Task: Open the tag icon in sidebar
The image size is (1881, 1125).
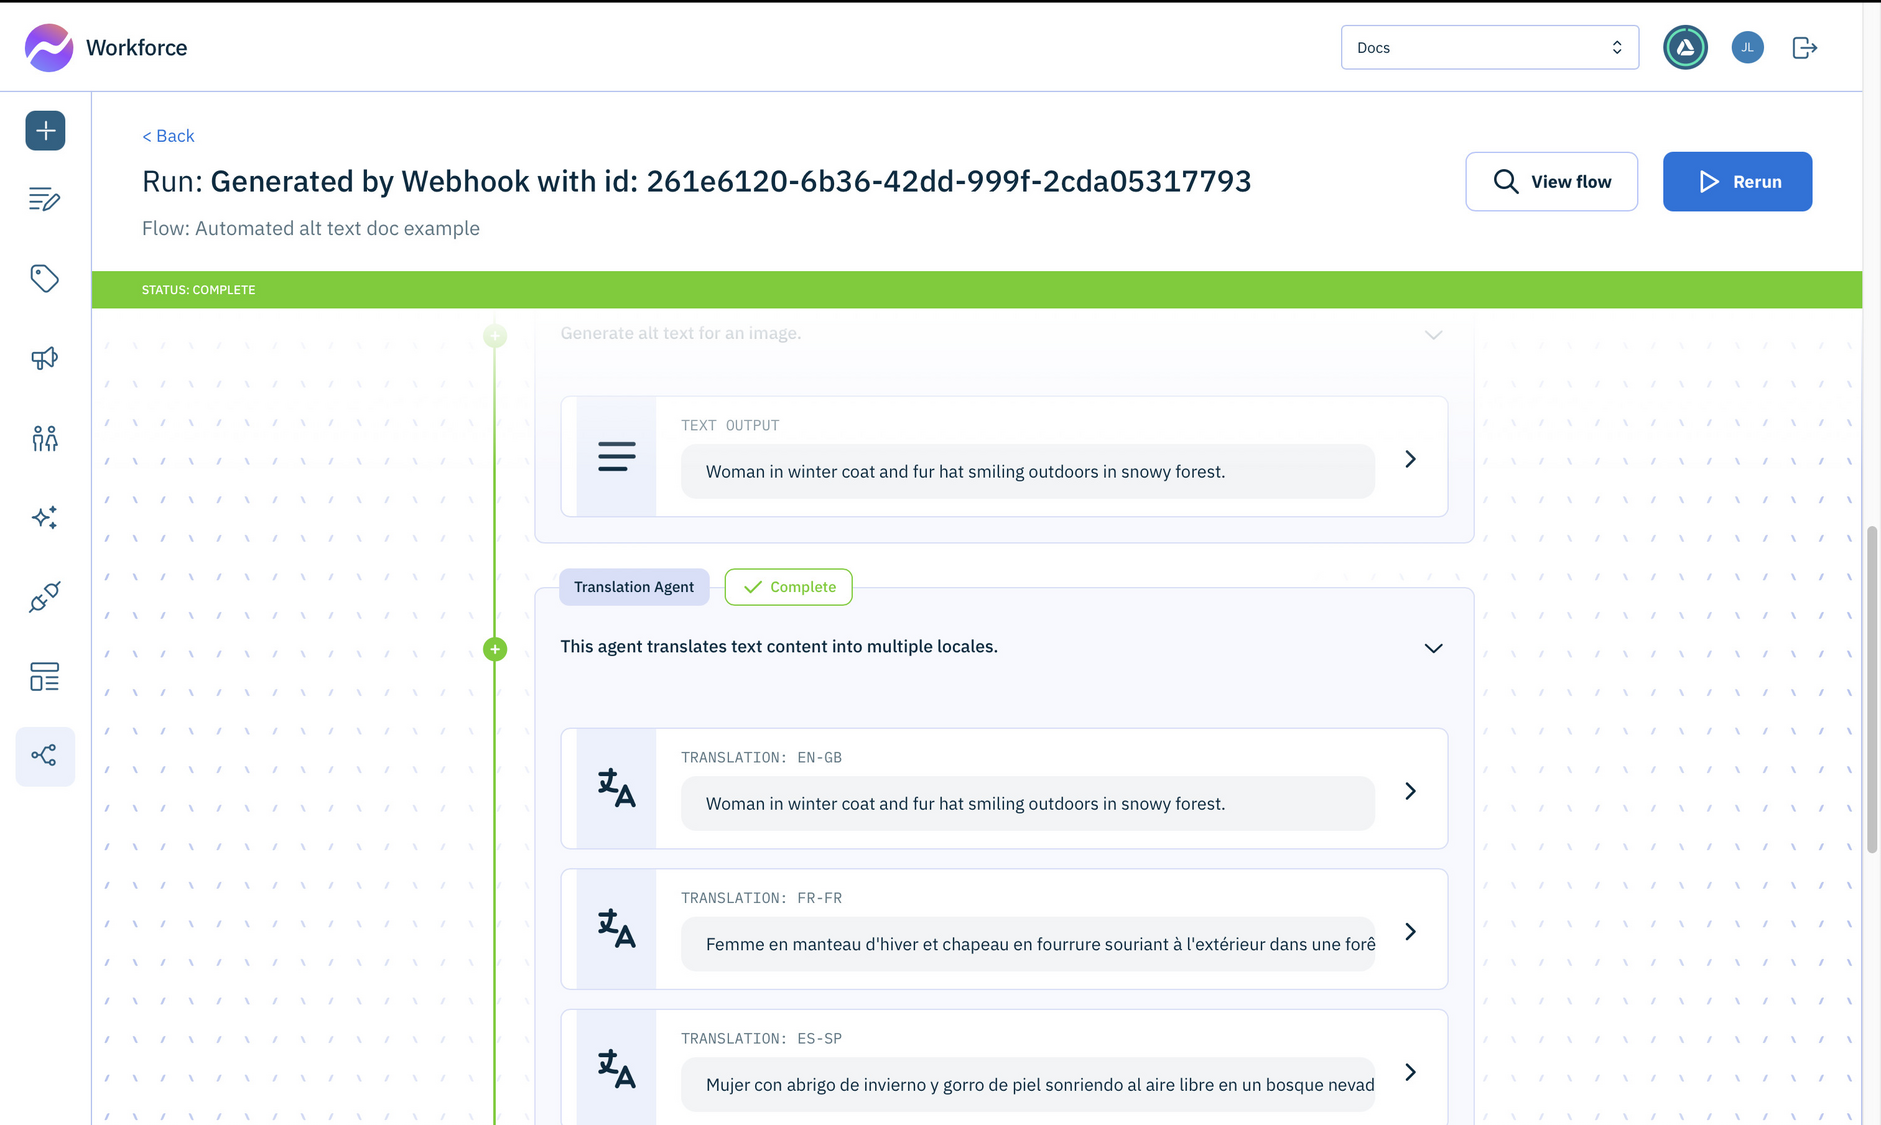Action: pyautogui.click(x=45, y=278)
